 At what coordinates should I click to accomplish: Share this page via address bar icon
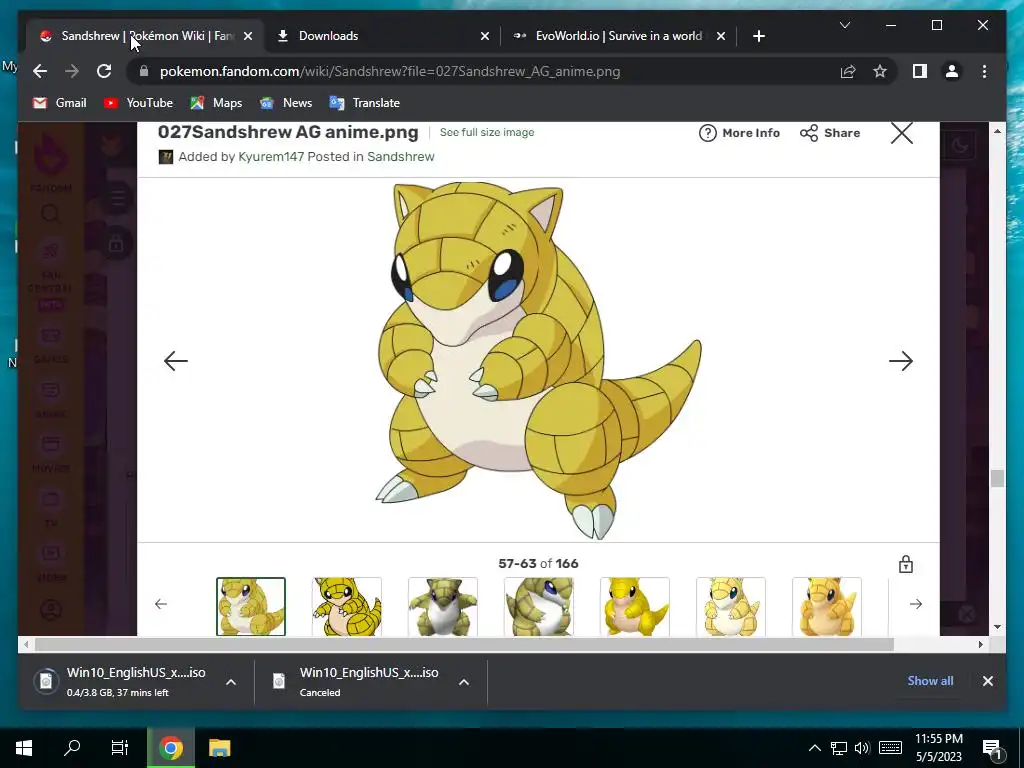[x=848, y=71]
